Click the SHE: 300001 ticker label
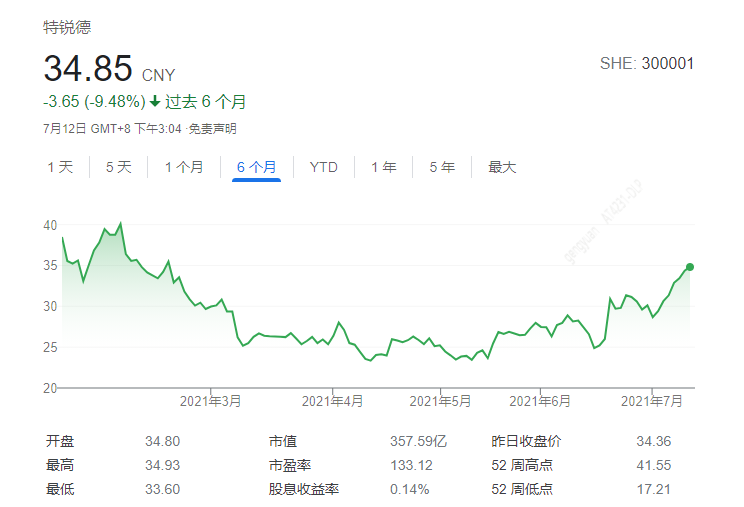The width and height of the screenshot is (744, 507). click(646, 64)
